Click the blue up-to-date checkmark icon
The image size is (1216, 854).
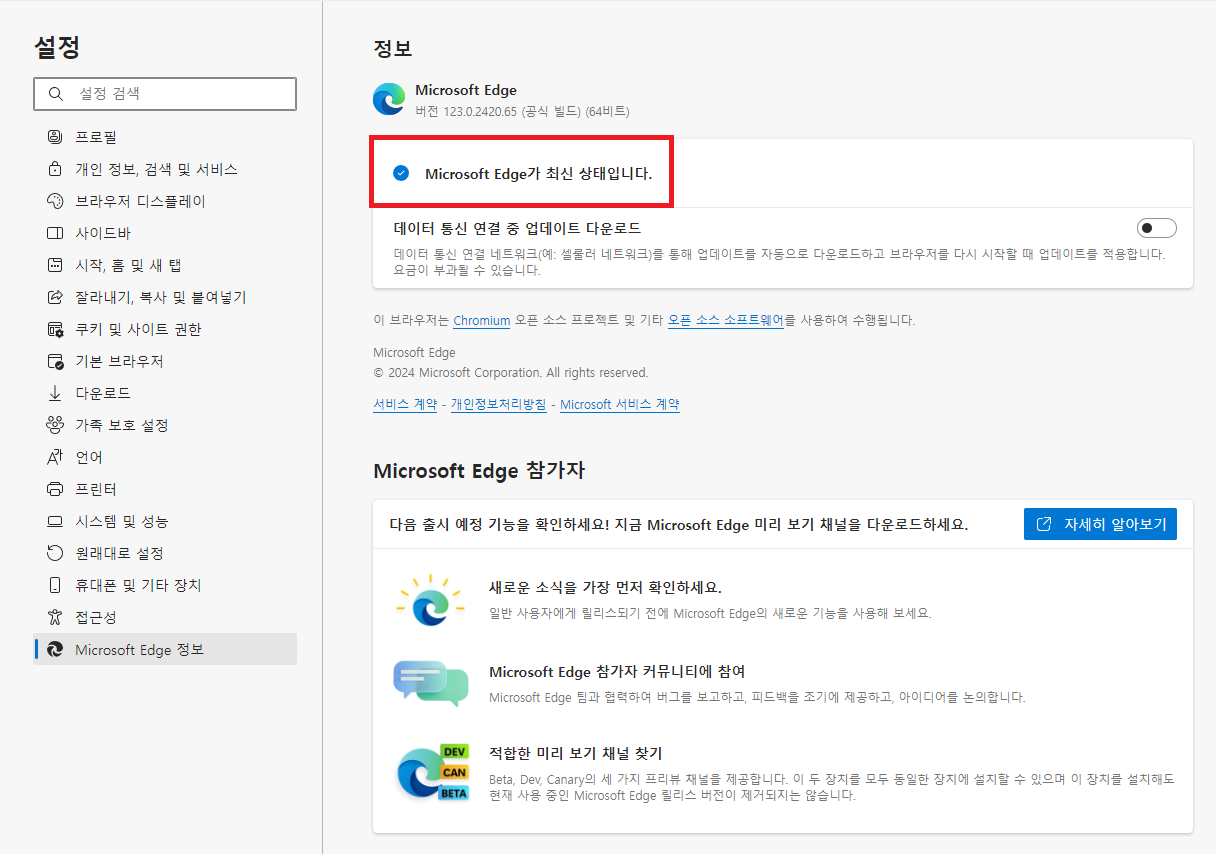[x=401, y=173]
